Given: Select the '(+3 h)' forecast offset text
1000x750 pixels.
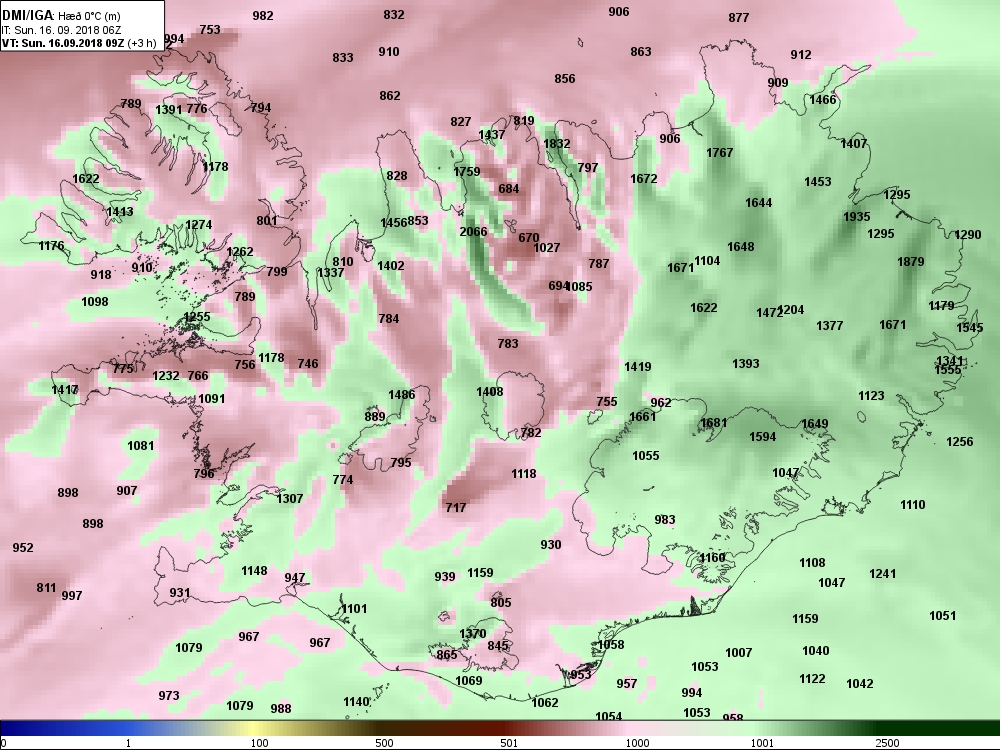Looking at the screenshot, I should [x=142, y=43].
